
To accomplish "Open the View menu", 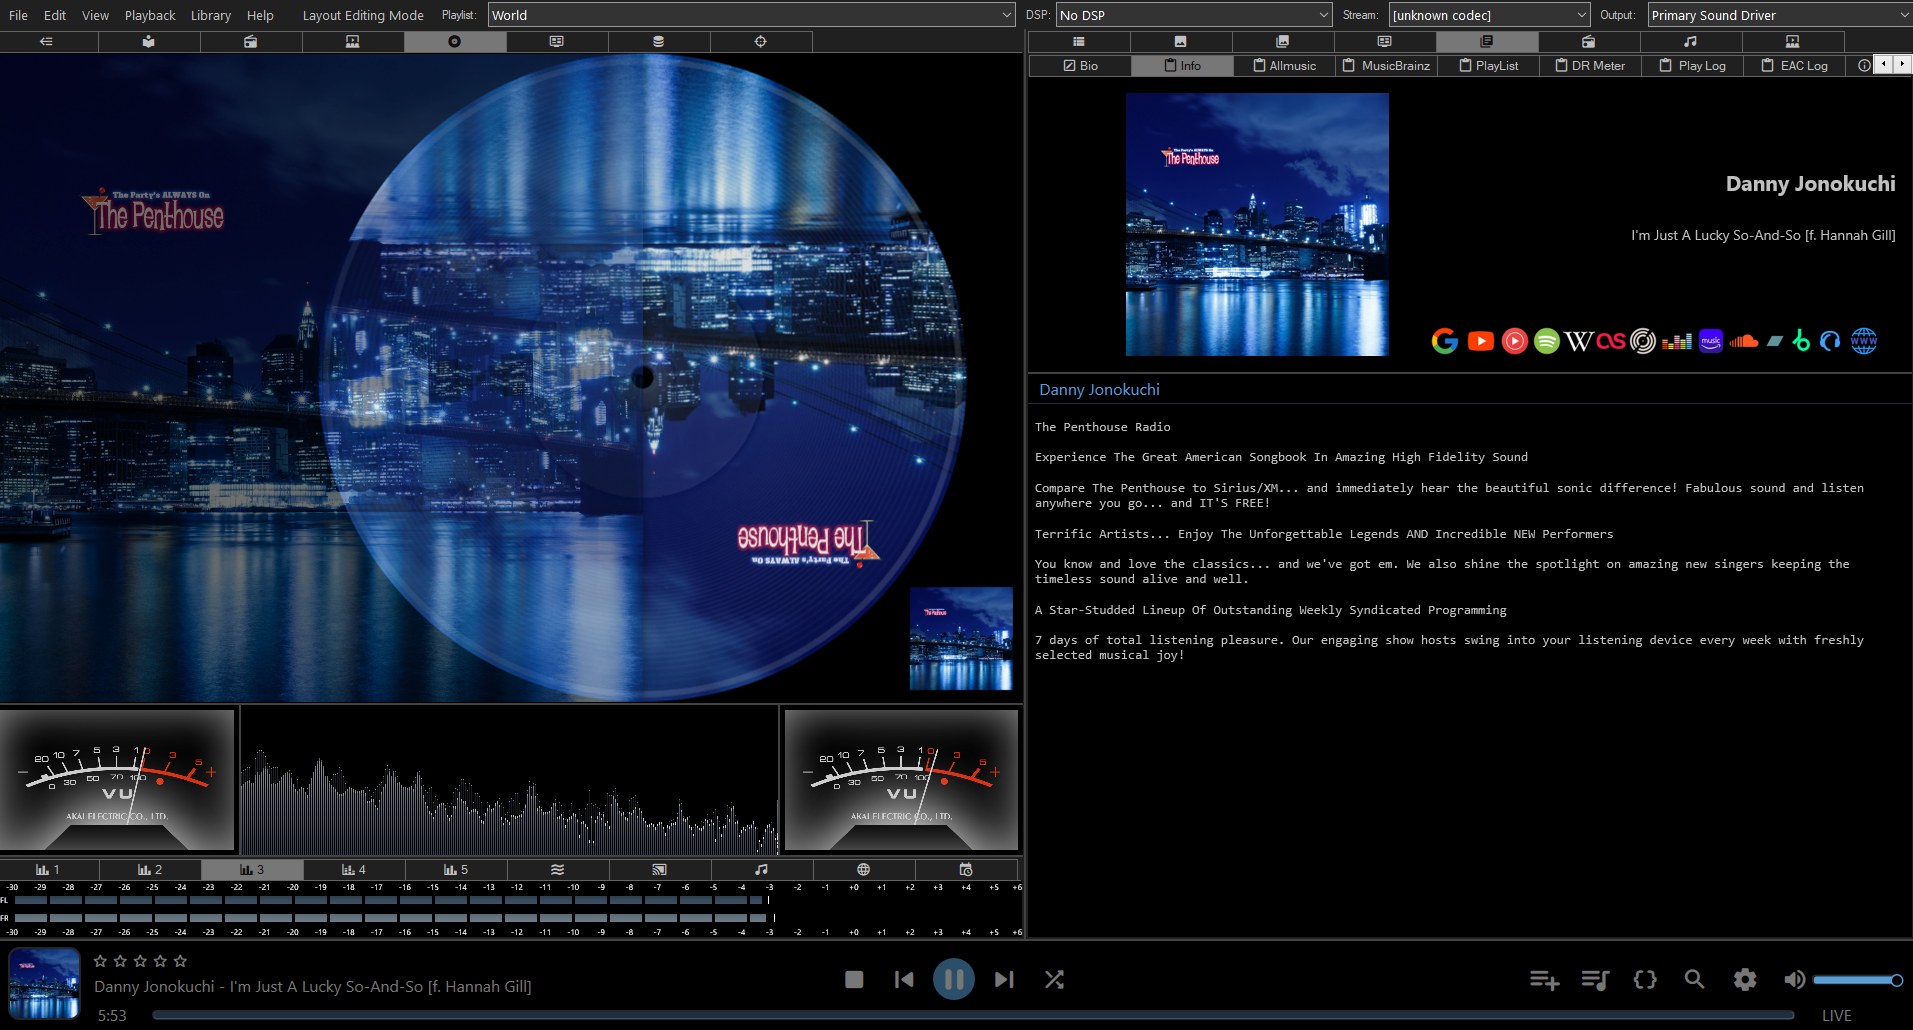I will 96,15.
